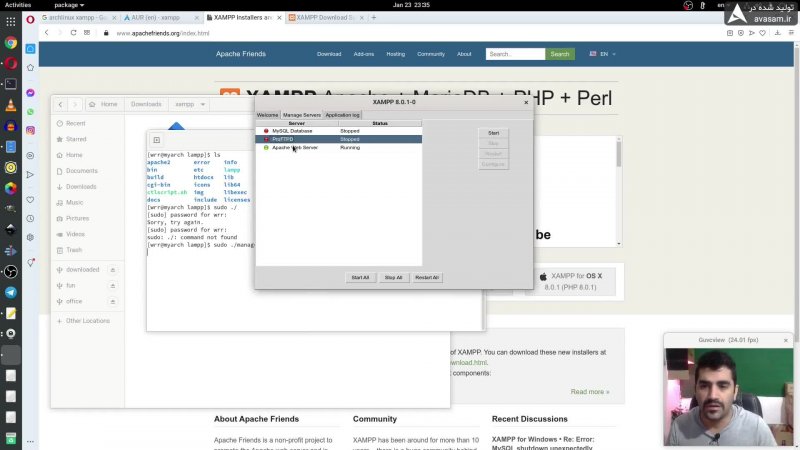Open Chrome from the dock
The height and width of the screenshot is (450, 800).
(10, 43)
